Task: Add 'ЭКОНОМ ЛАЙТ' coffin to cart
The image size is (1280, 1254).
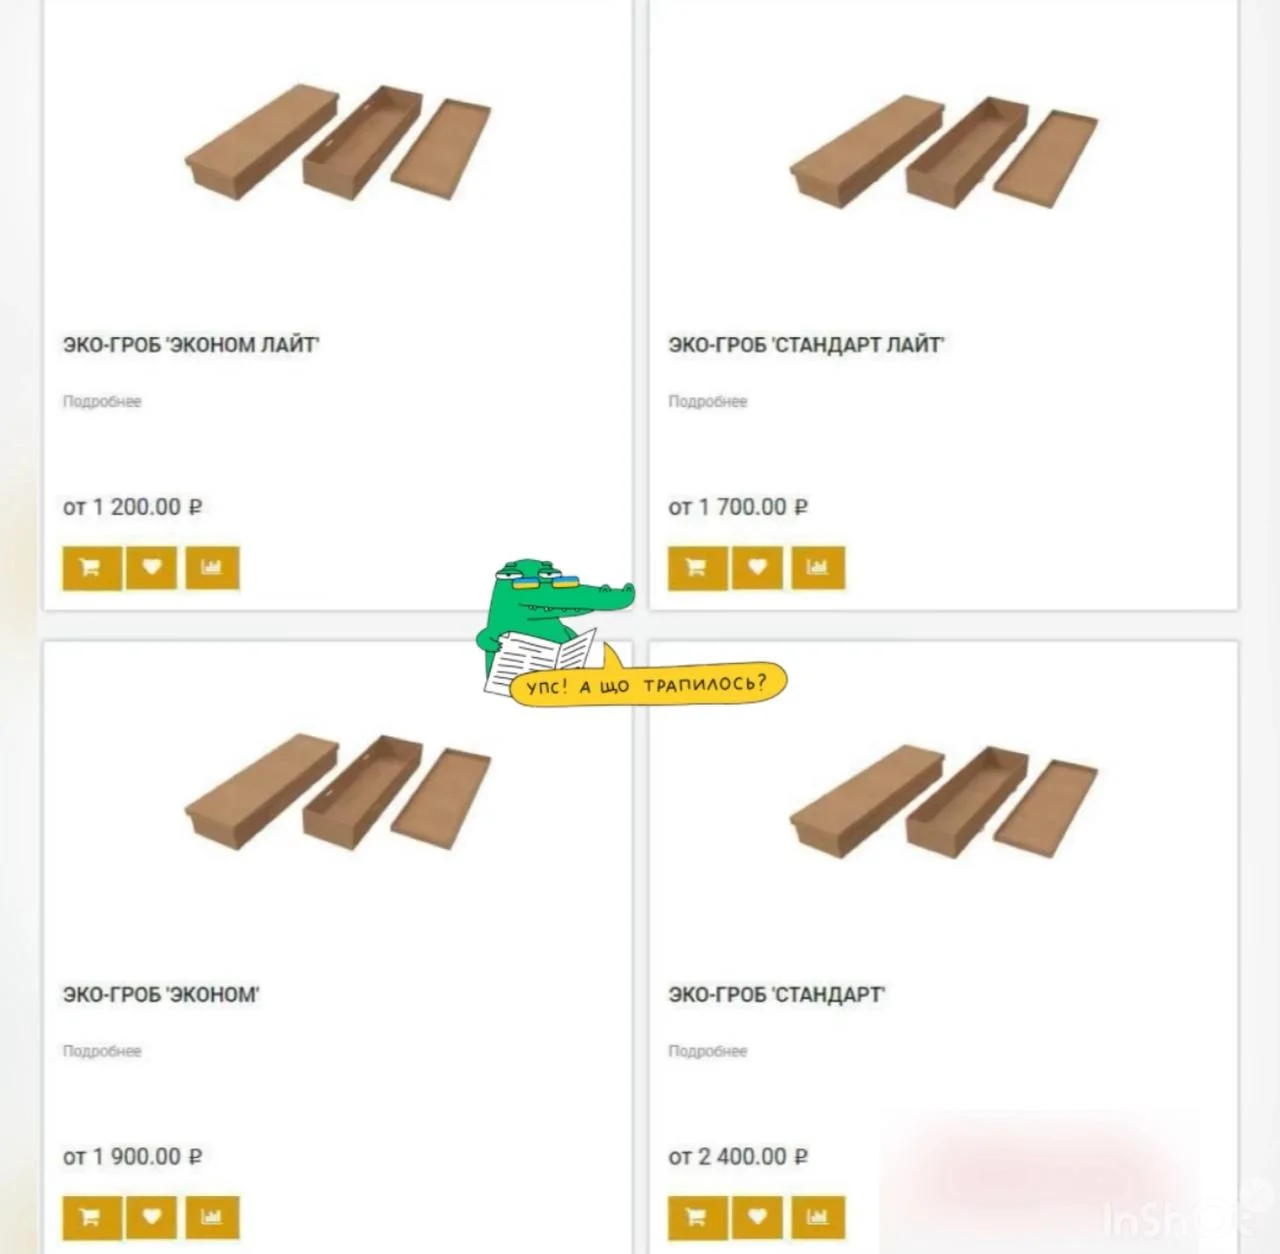Action: pos(92,568)
